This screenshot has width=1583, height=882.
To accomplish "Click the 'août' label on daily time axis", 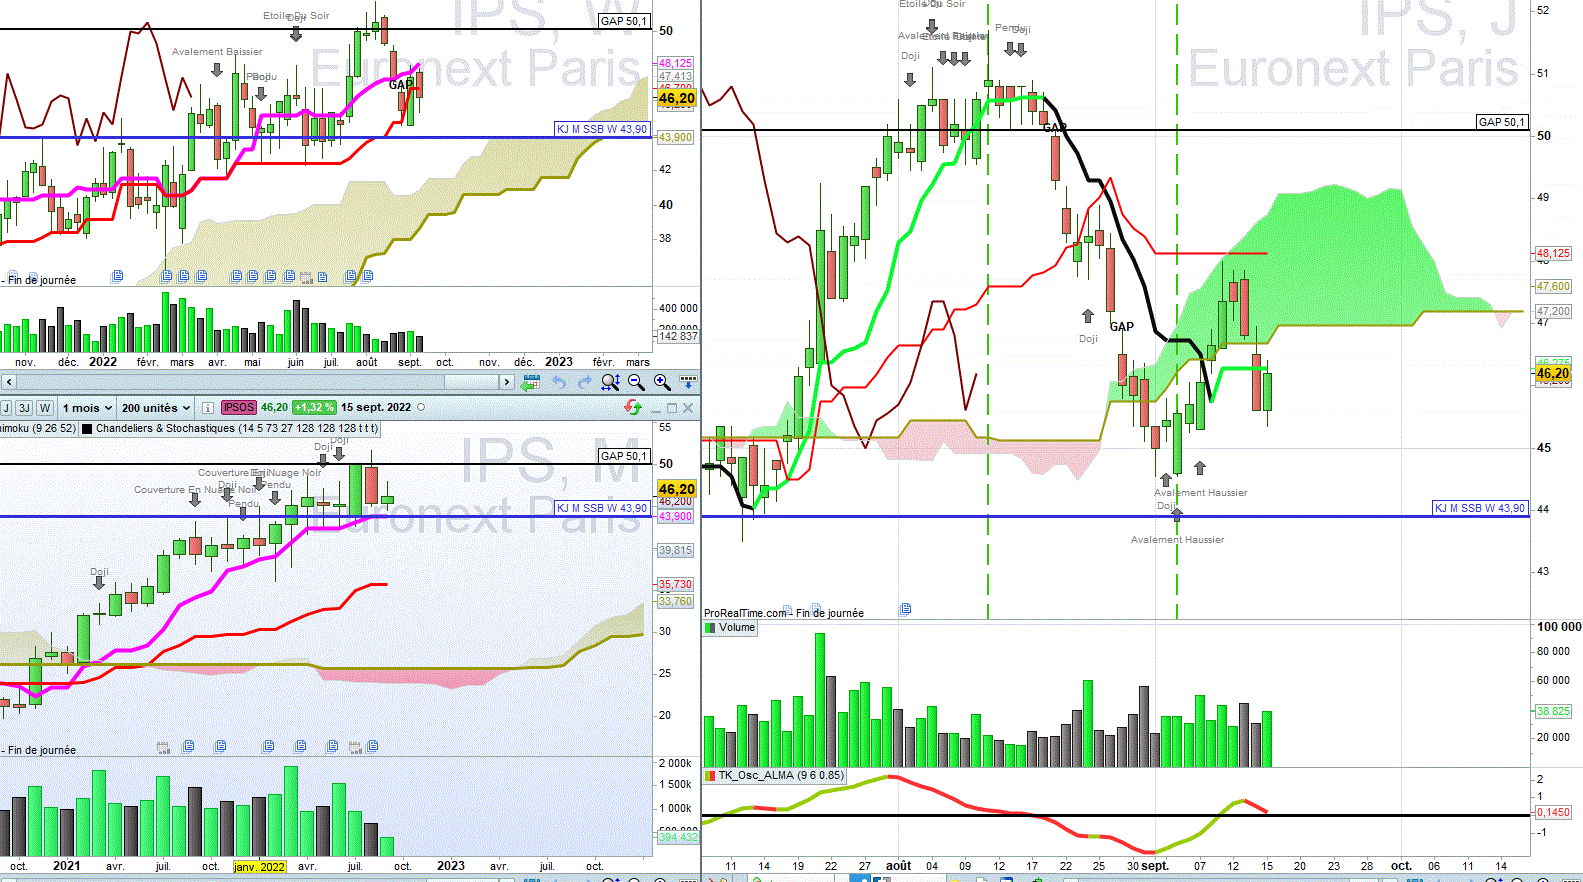I will (x=898, y=866).
